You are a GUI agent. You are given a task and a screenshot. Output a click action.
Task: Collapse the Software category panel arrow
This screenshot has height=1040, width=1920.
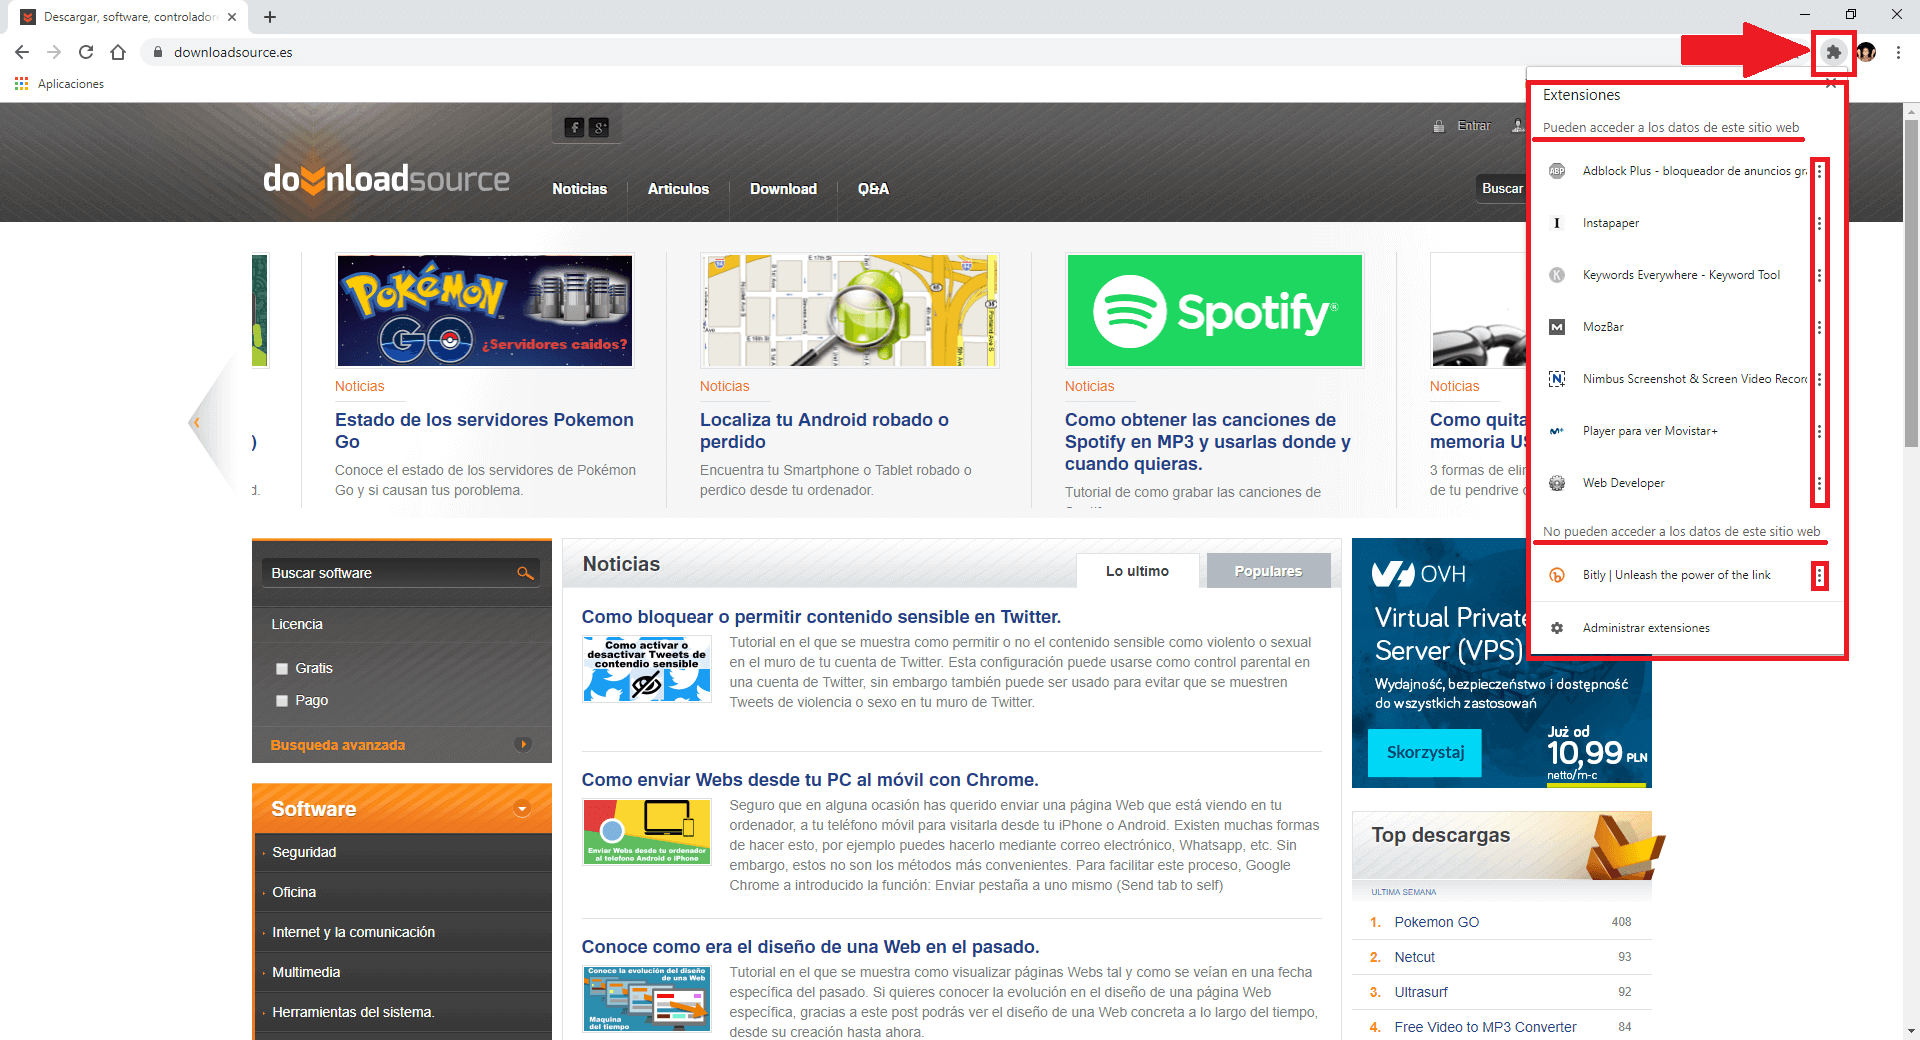(522, 809)
